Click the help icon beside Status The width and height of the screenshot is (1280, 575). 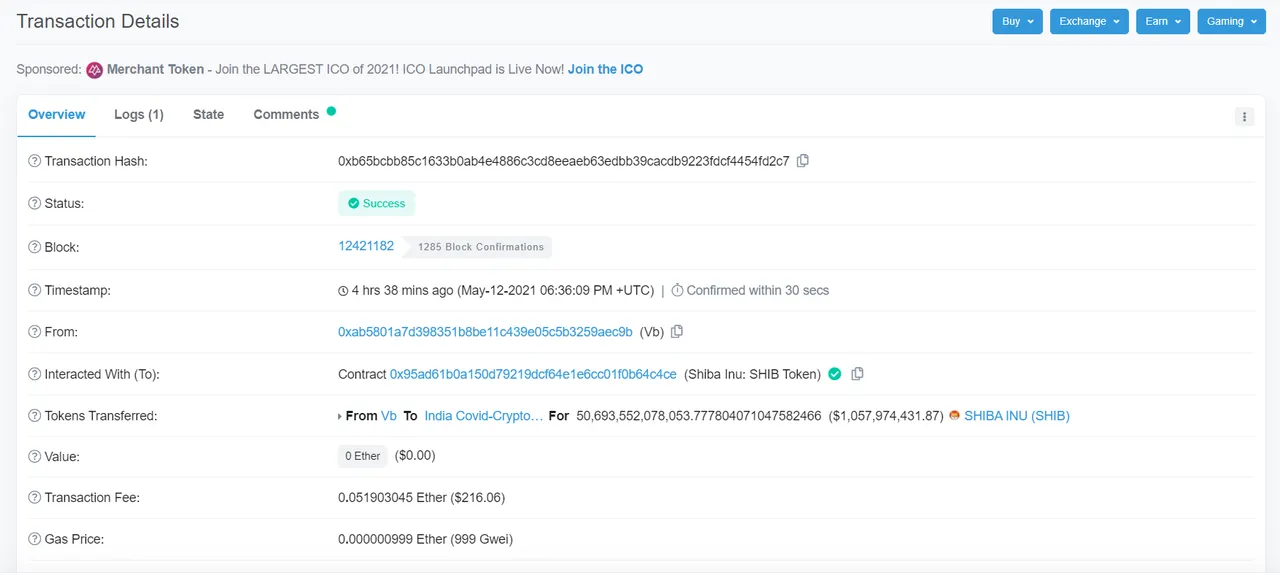pyautogui.click(x=34, y=203)
